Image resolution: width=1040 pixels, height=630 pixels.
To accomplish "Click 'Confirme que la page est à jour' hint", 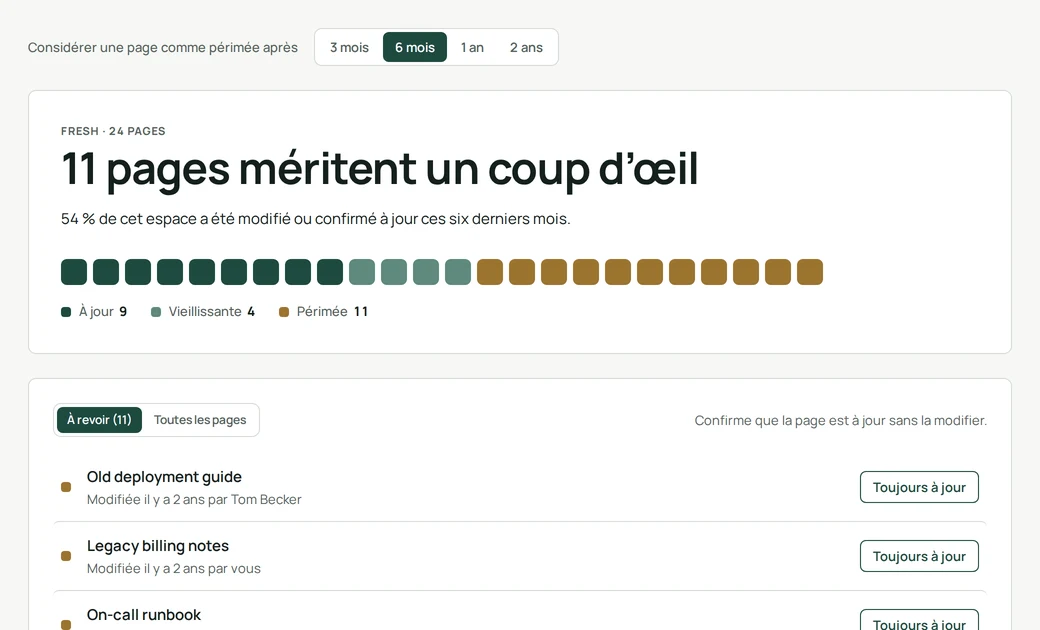I will (x=840, y=420).
